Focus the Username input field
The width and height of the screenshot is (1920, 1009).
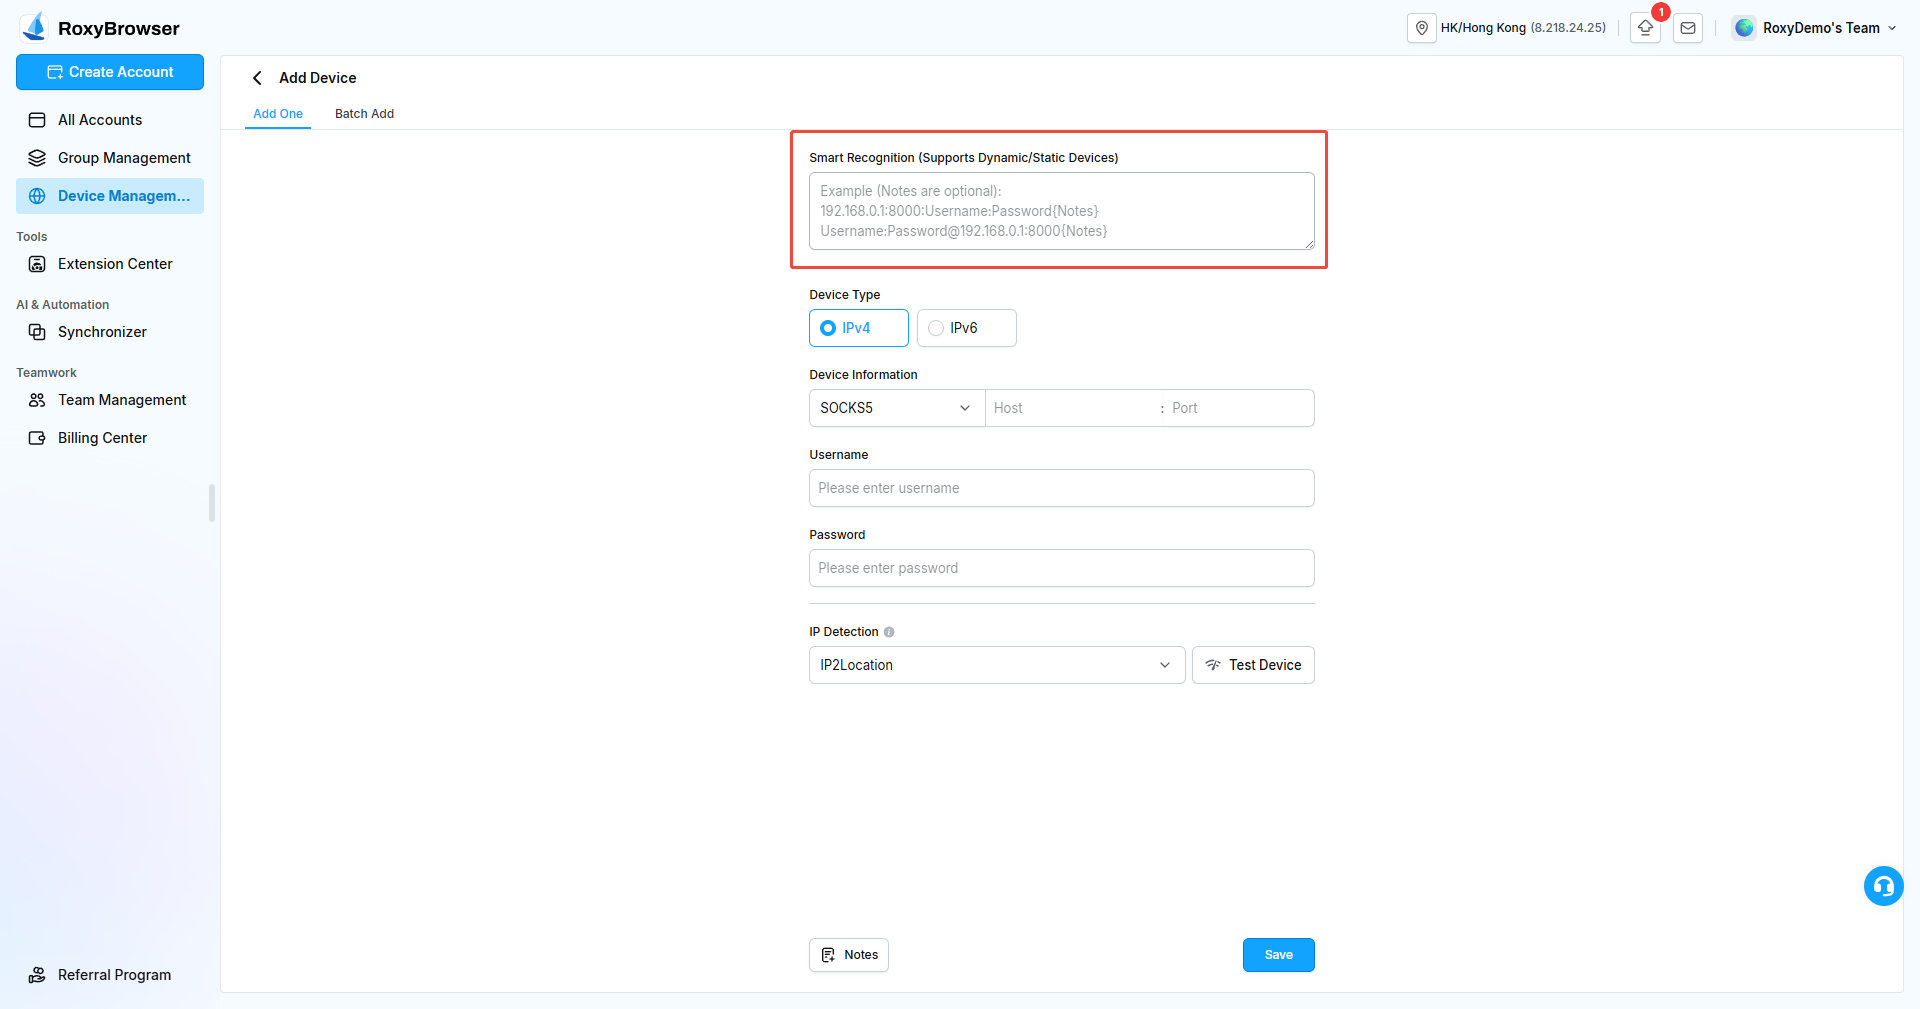[x=1062, y=488]
